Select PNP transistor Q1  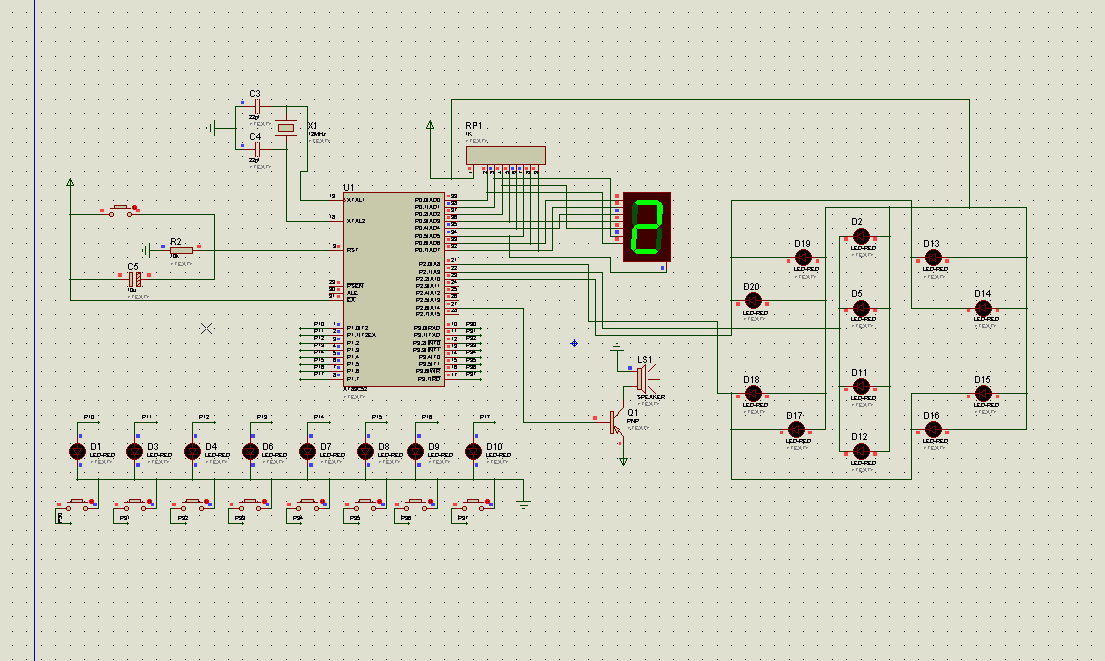point(616,423)
